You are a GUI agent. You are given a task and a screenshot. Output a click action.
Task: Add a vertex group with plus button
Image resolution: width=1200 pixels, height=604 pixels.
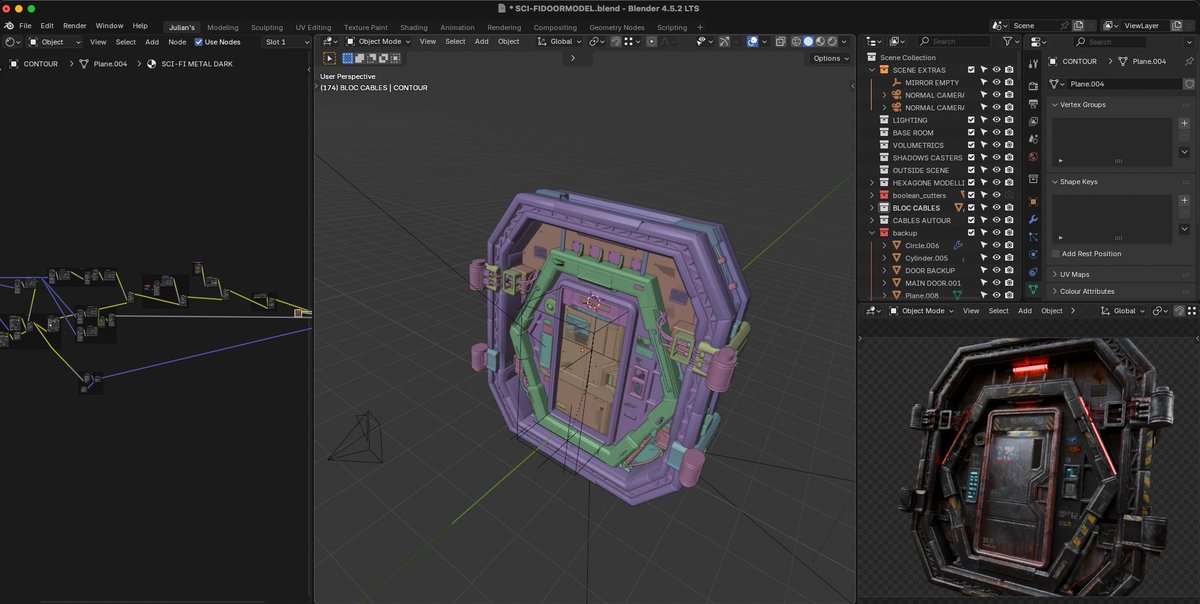(x=1184, y=123)
